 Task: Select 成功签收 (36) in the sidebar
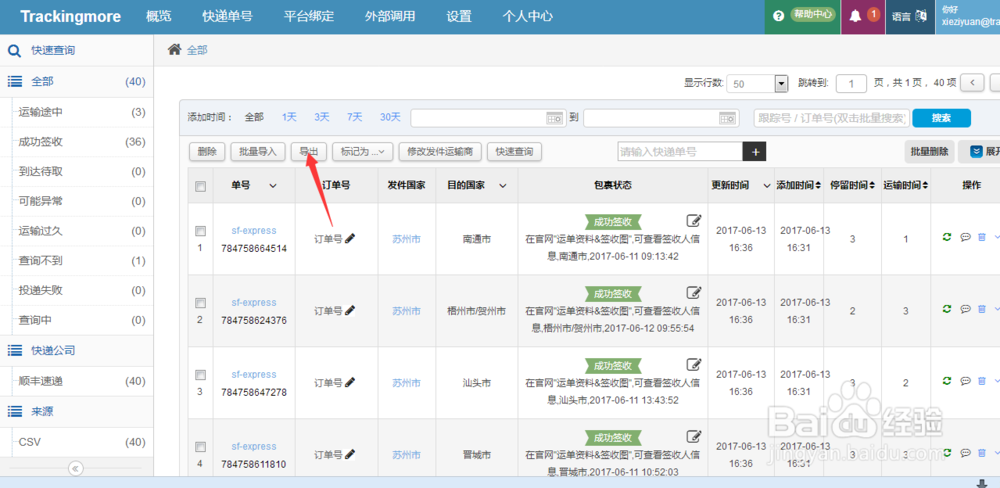coord(77,142)
